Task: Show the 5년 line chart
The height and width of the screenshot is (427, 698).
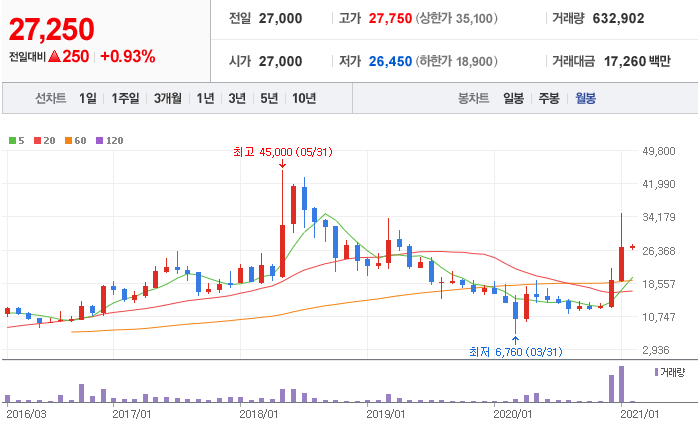Action: click(269, 98)
